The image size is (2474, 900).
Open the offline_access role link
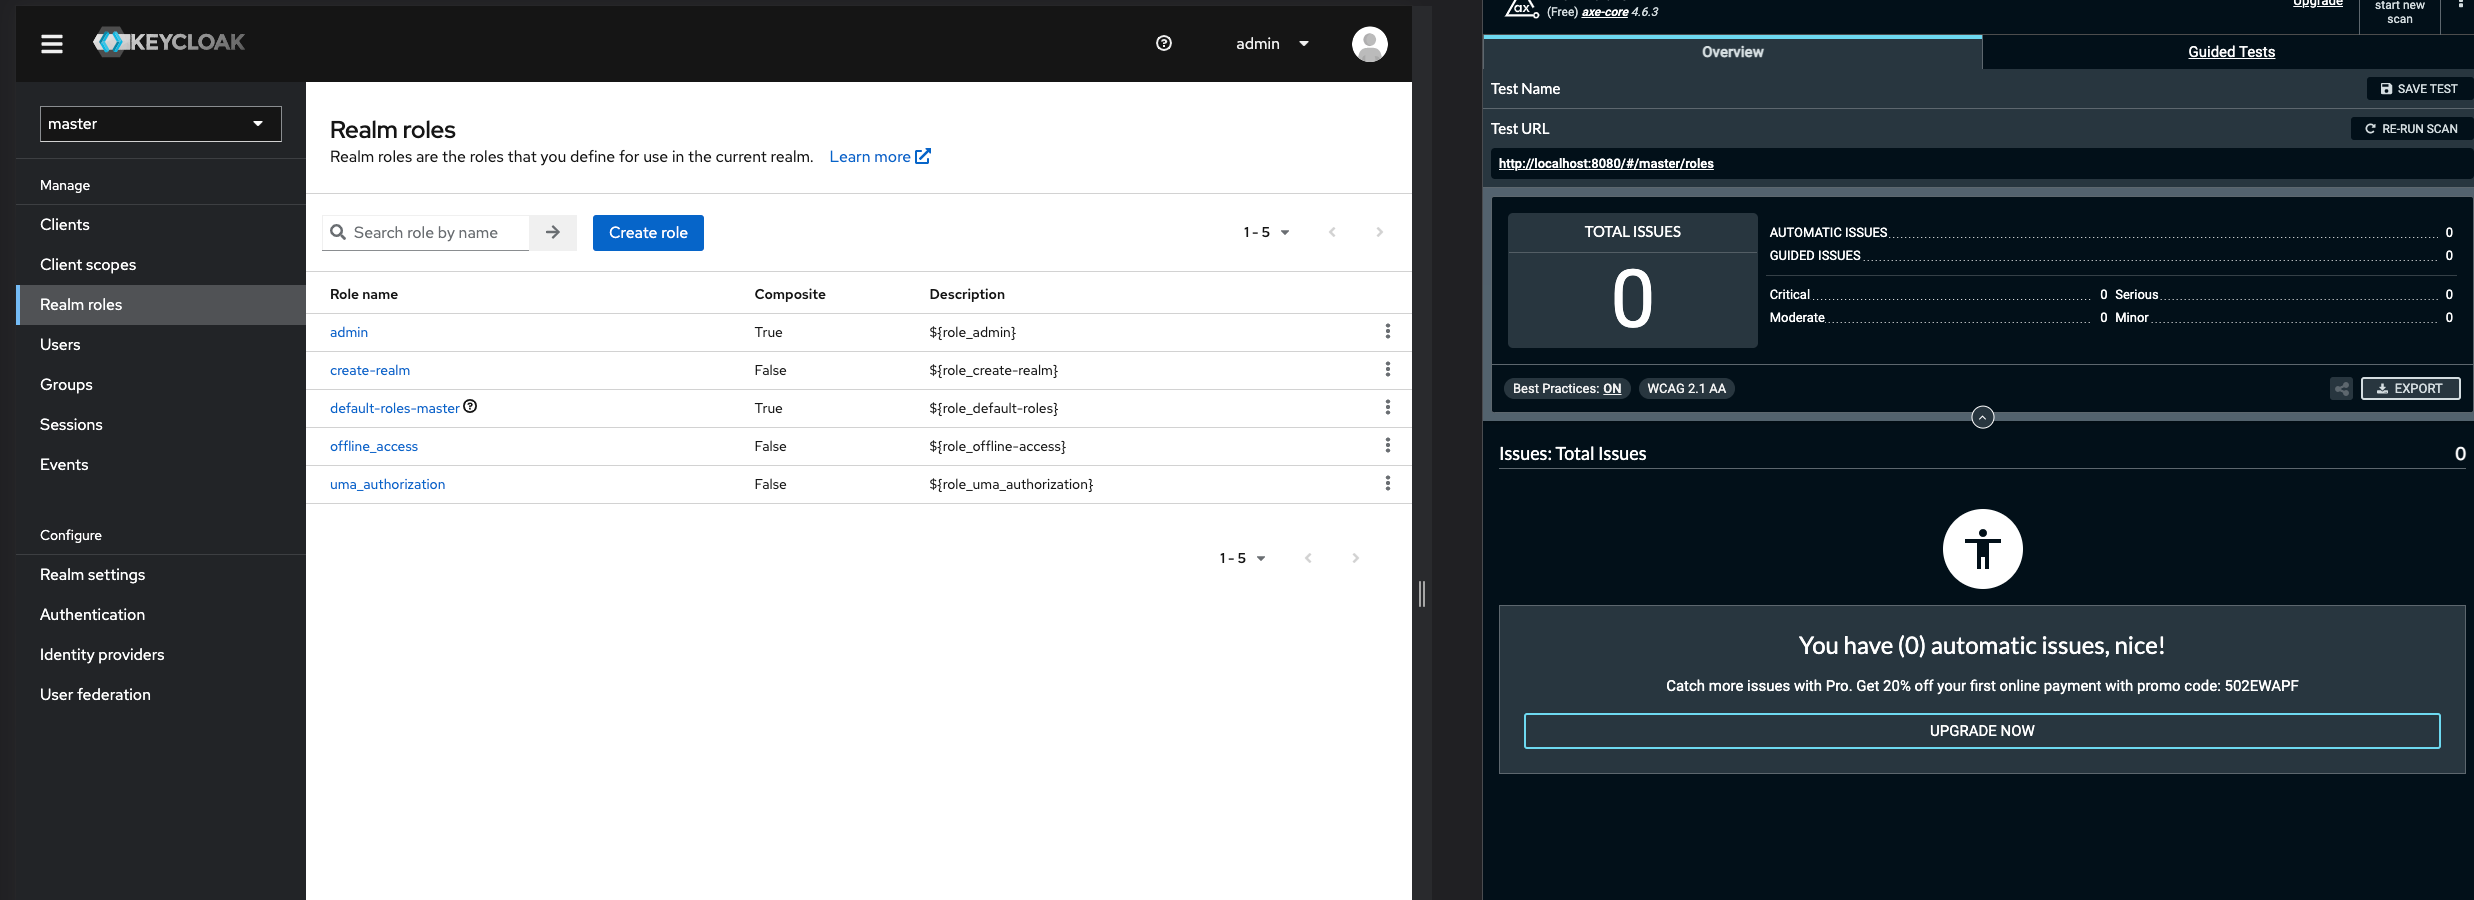pos(374,446)
